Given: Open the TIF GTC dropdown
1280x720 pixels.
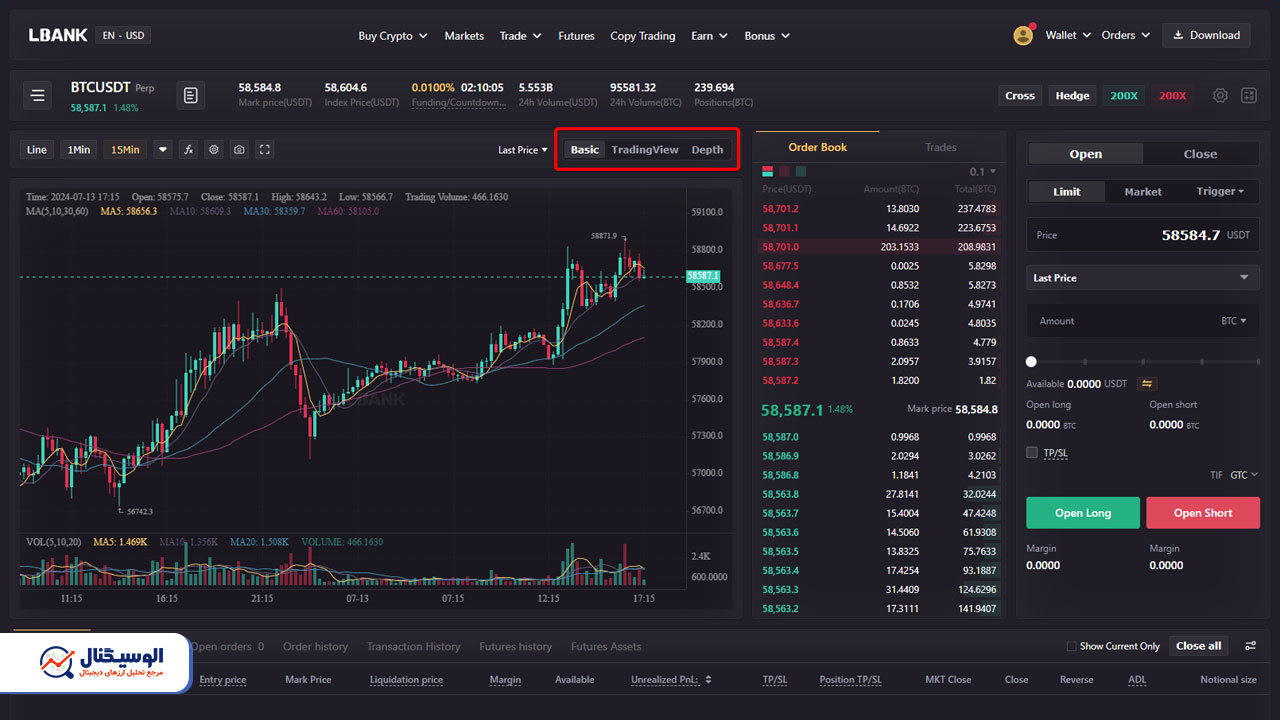Looking at the screenshot, I should point(1244,475).
